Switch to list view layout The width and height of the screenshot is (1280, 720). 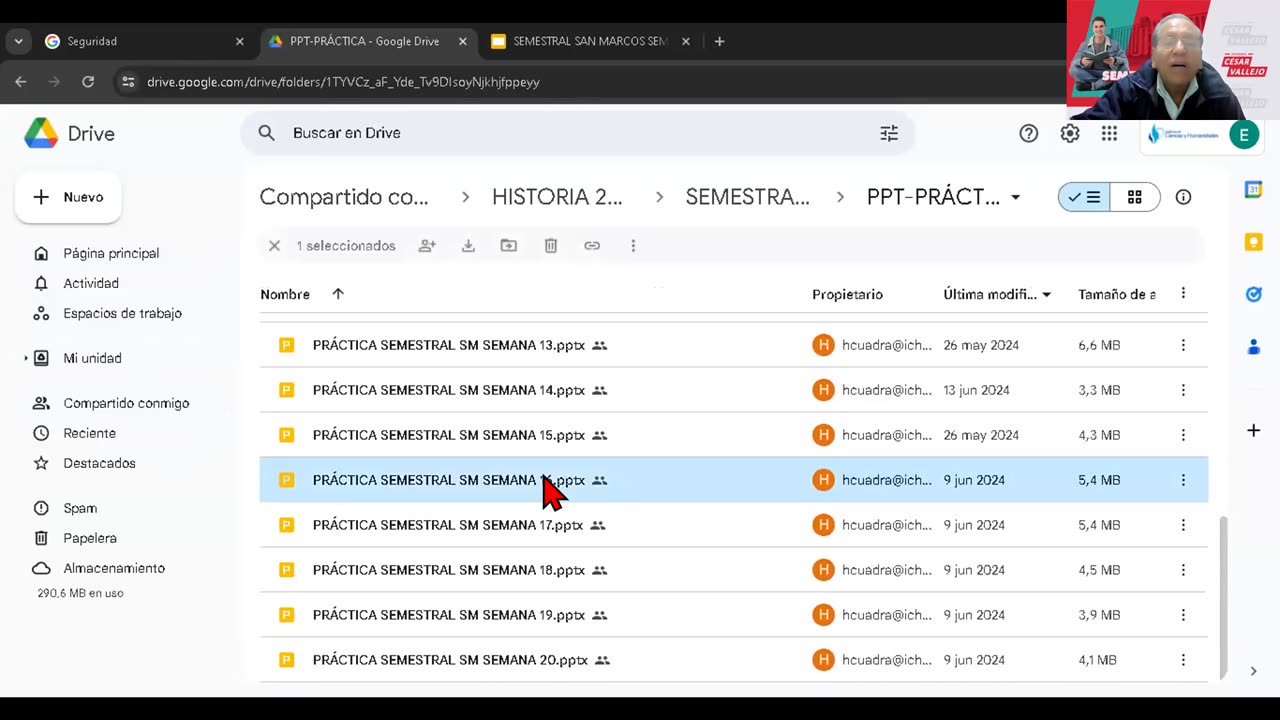[1084, 197]
